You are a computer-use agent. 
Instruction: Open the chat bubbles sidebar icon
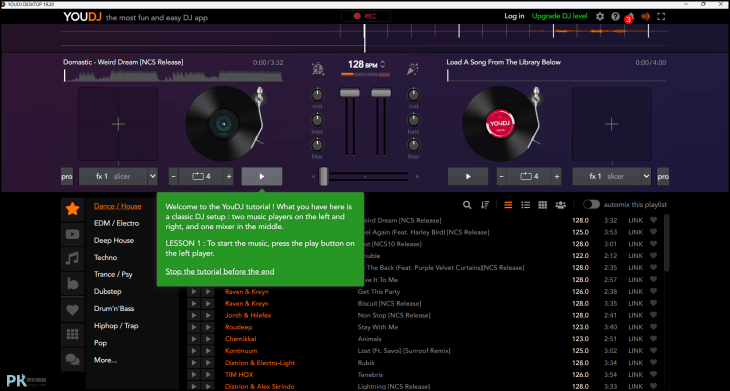click(72, 359)
